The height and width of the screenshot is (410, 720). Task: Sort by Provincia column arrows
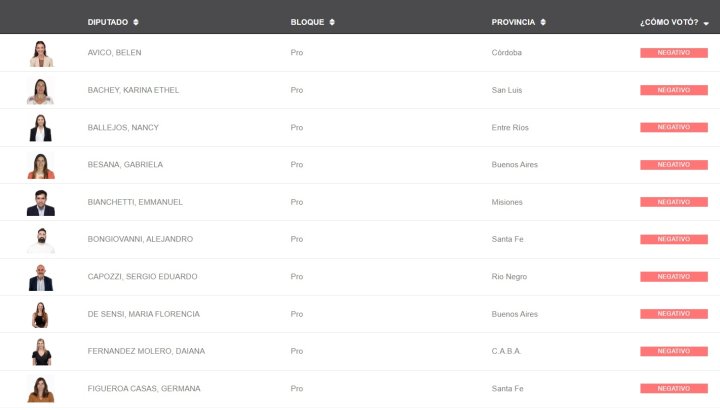click(x=543, y=22)
